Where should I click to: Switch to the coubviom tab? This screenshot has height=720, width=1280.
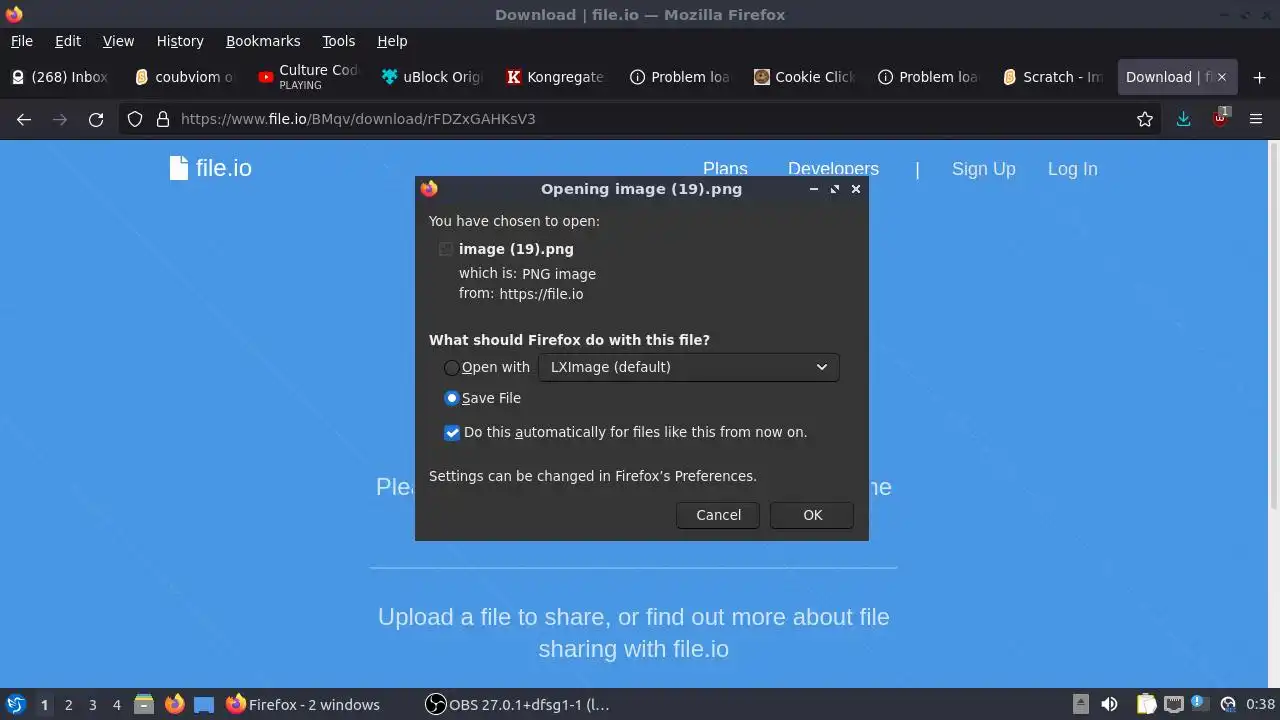pos(184,77)
